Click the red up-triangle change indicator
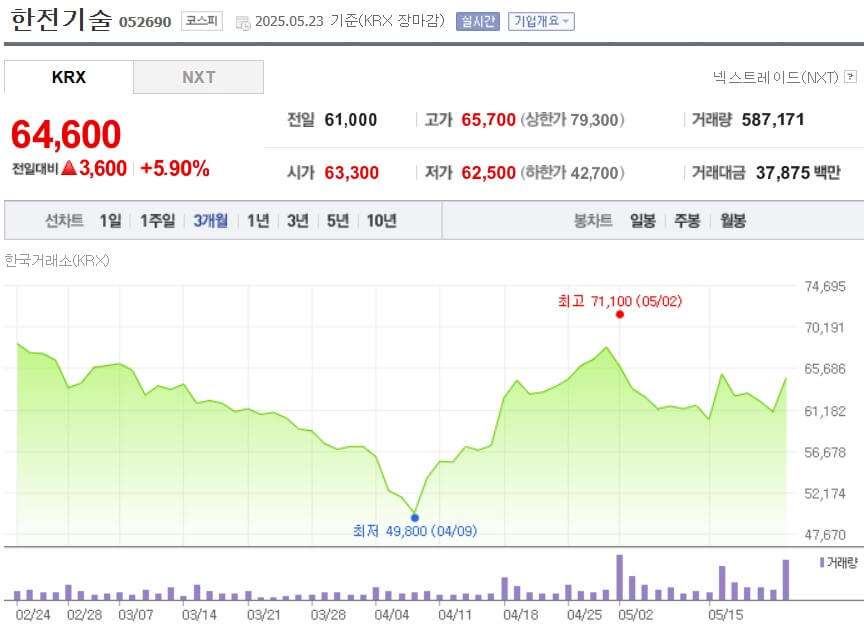 pyautogui.click(x=69, y=167)
